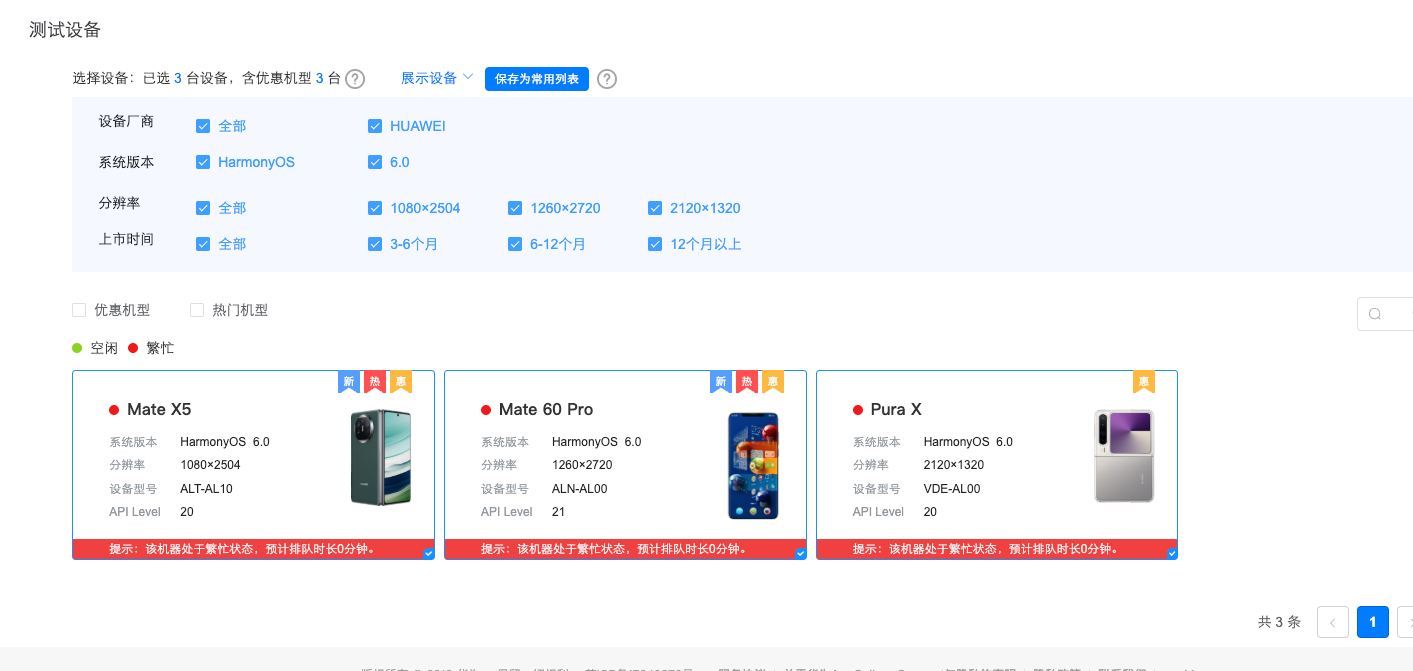Click busy warning banner on Pura X card
The height and width of the screenshot is (671, 1413).
(997, 549)
